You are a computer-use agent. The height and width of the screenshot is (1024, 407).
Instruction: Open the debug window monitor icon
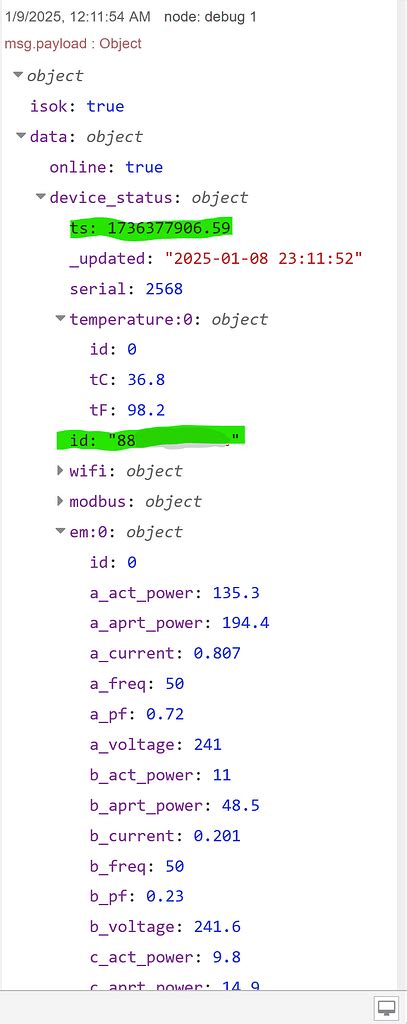click(387, 1007)
